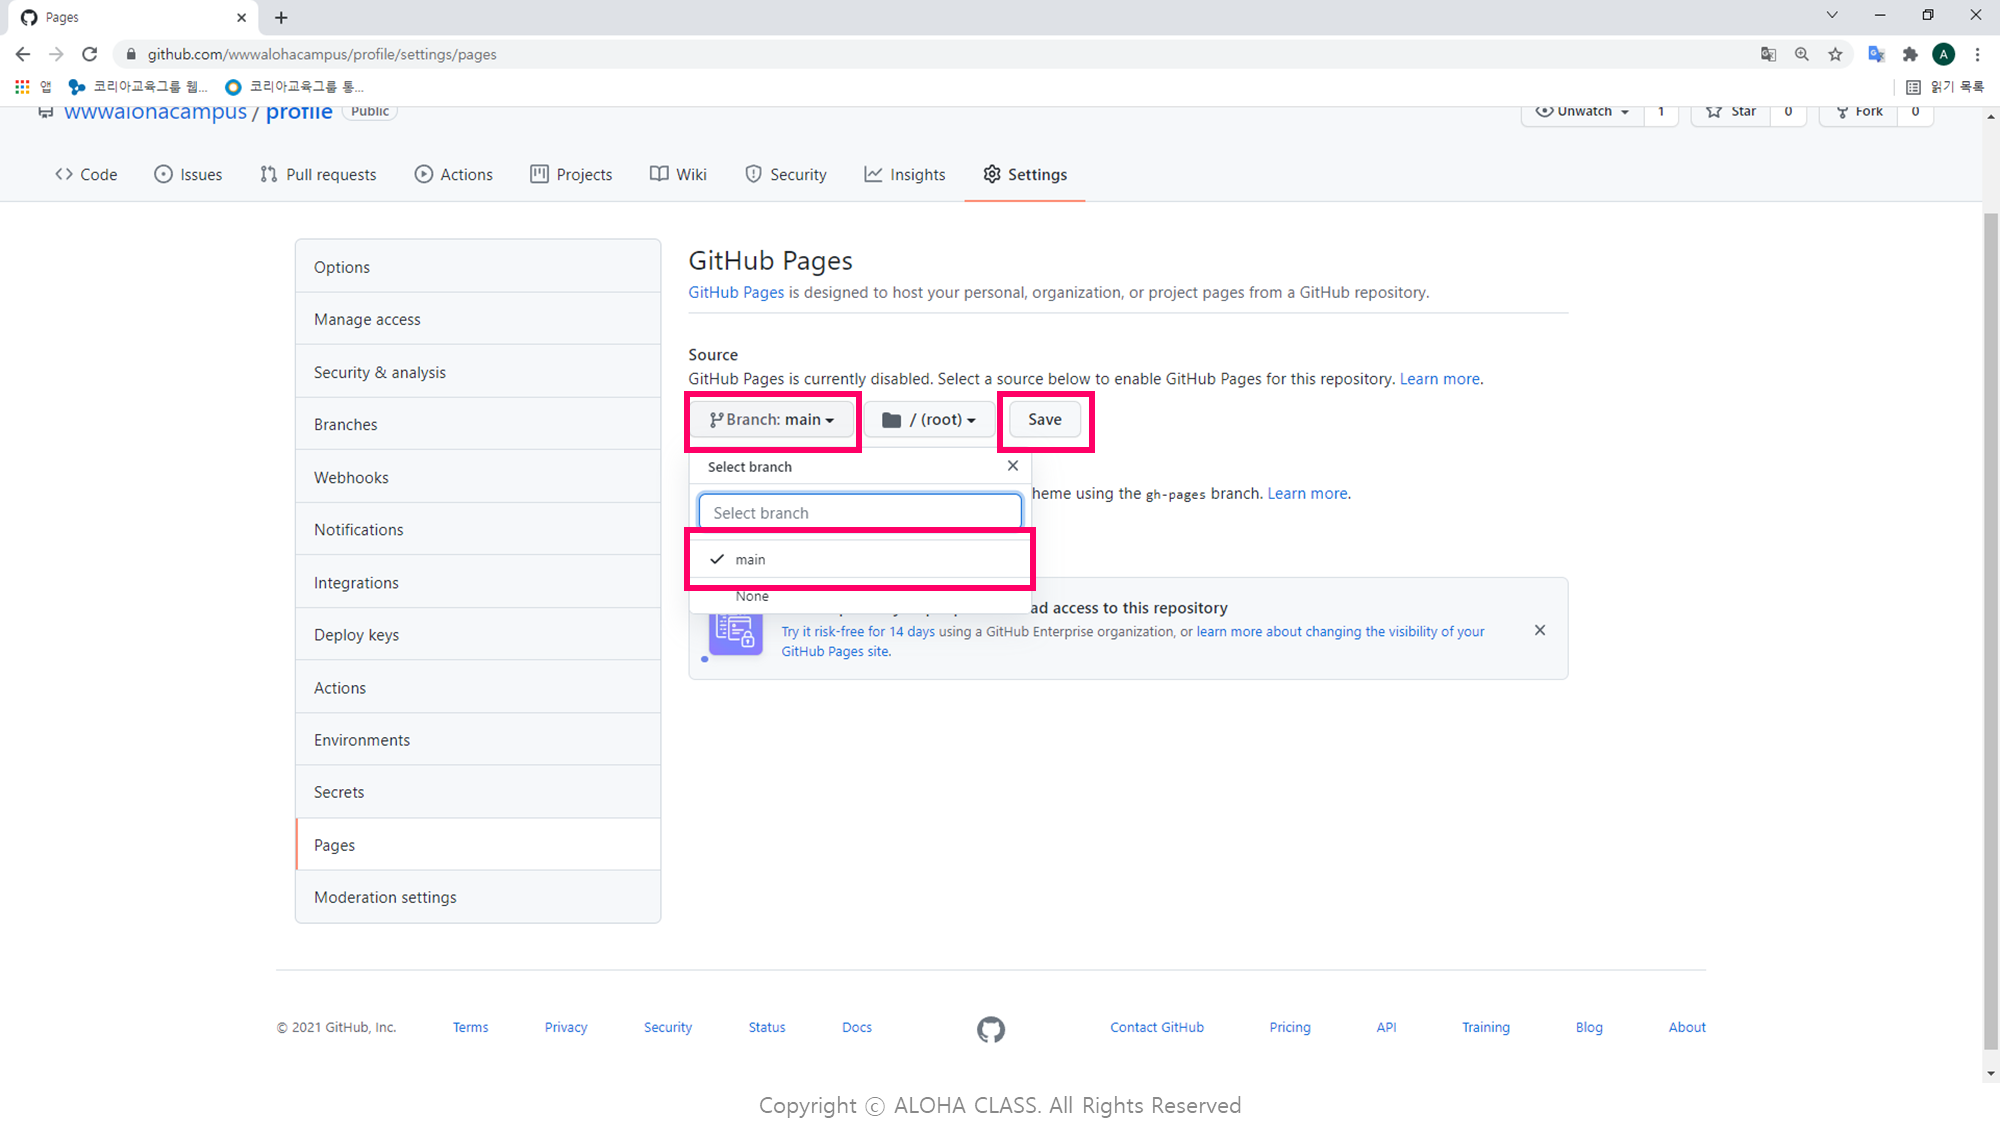This screenshot has width=2000, height=1130.
Task: Open the Insights tab
Action: coord(905,174)
